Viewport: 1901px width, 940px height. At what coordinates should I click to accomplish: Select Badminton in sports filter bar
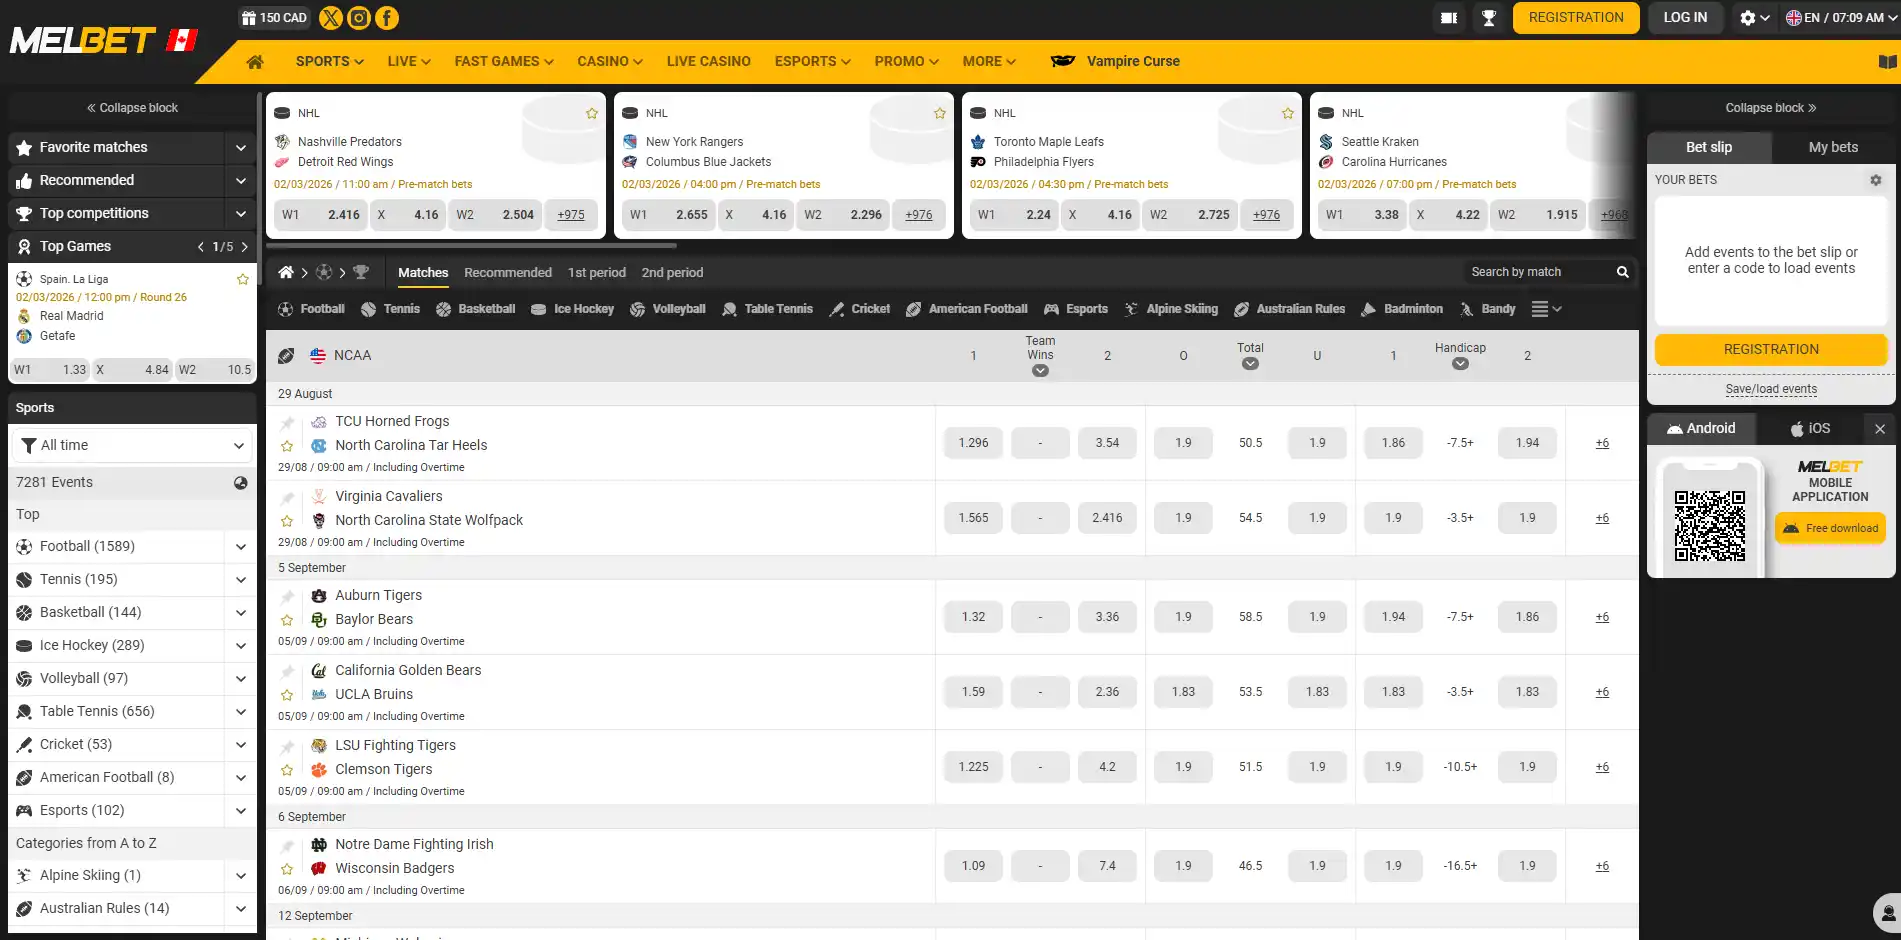pyautogui.click(x=1402, y=309)
